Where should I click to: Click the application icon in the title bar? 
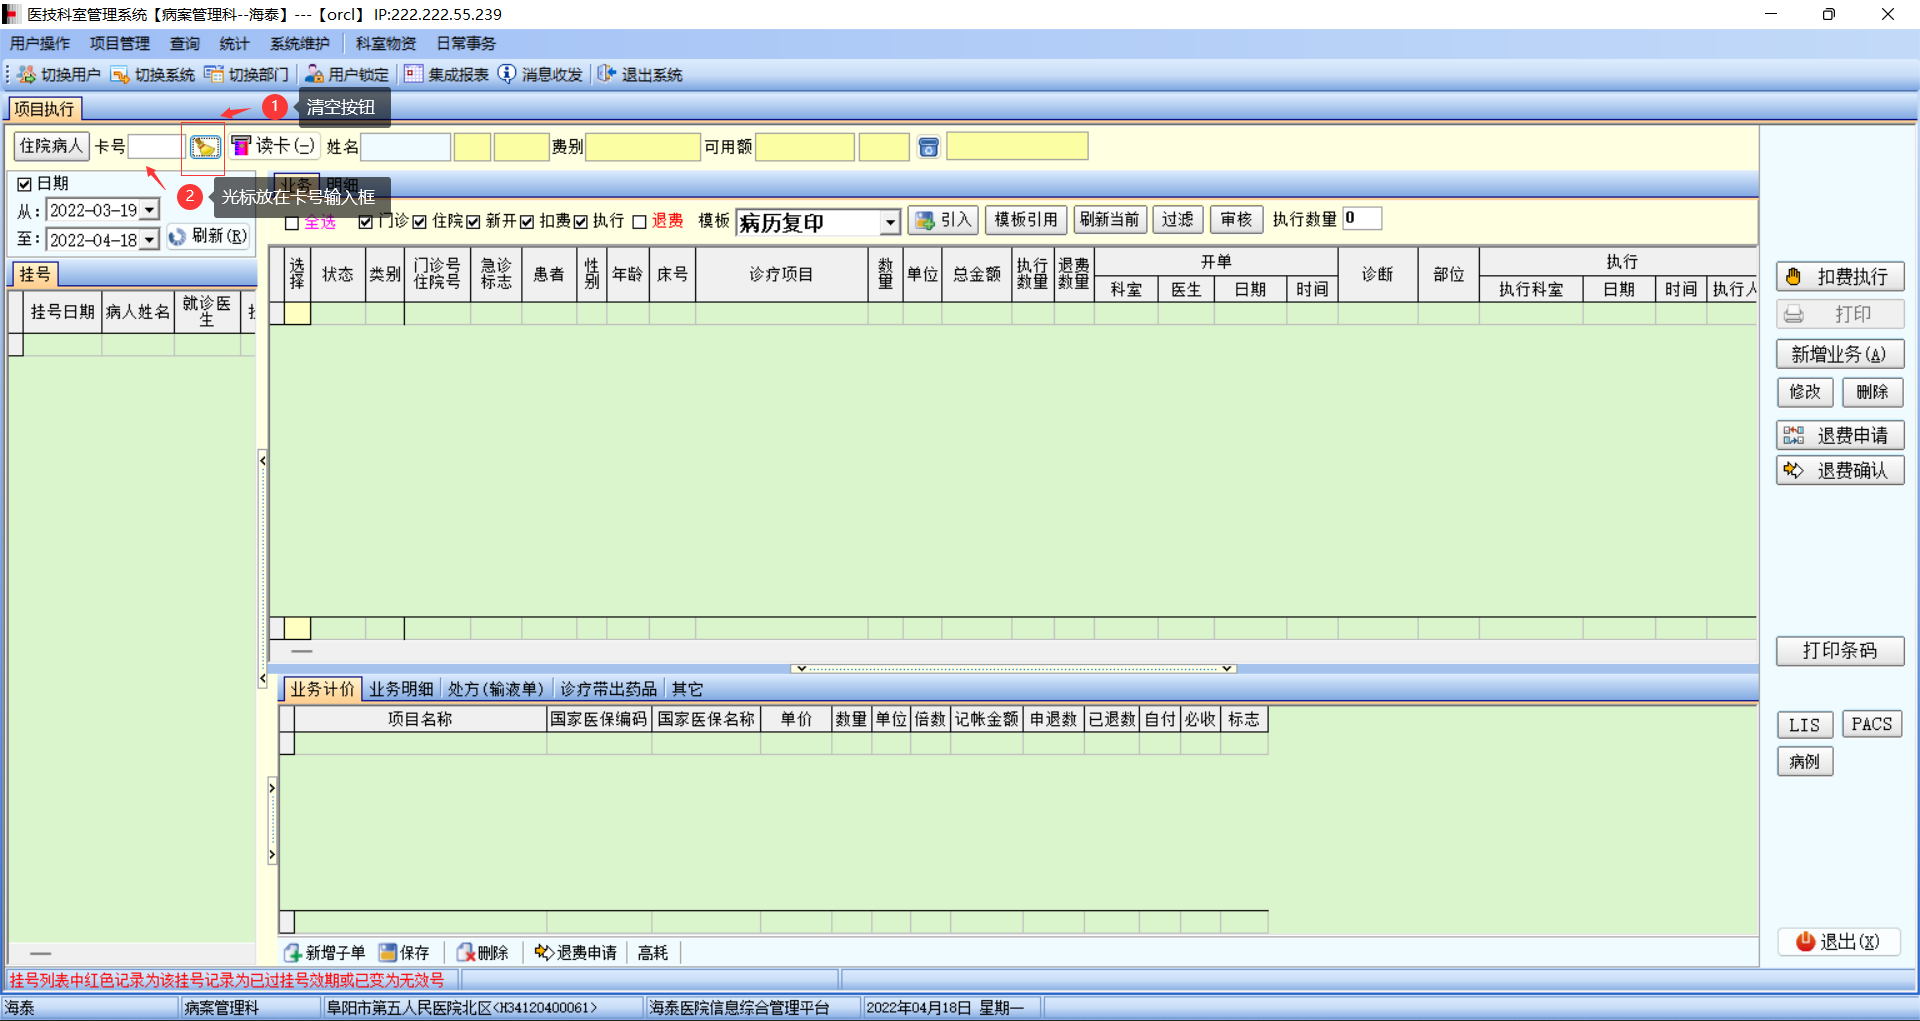(x=12, y=14)
